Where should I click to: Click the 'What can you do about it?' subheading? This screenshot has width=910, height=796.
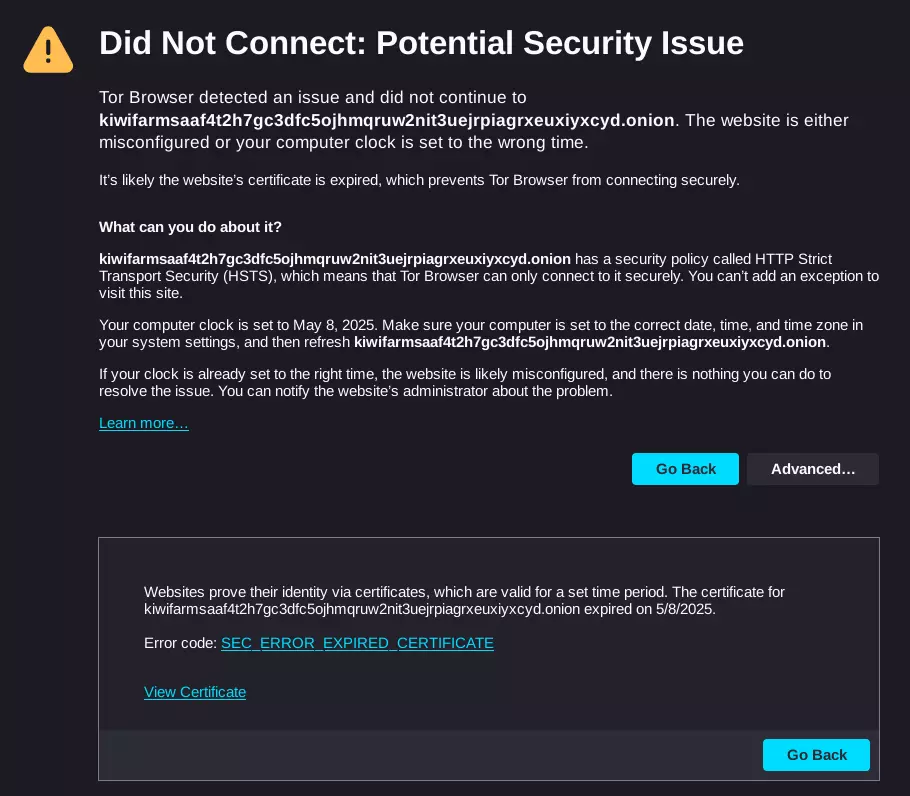click(190, 227)
